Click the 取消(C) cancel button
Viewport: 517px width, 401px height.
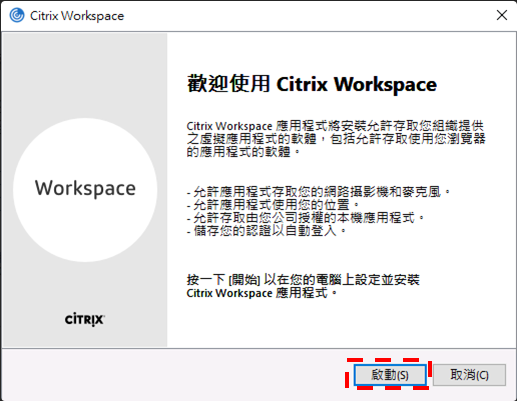point(469,375)
